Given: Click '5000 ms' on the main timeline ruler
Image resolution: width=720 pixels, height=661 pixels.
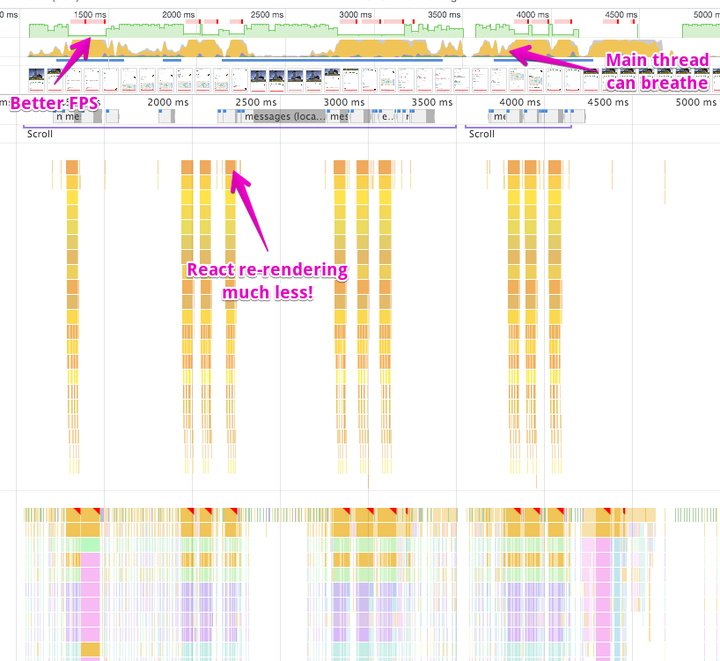Looking at the screenshot, I should coord(696,102).
